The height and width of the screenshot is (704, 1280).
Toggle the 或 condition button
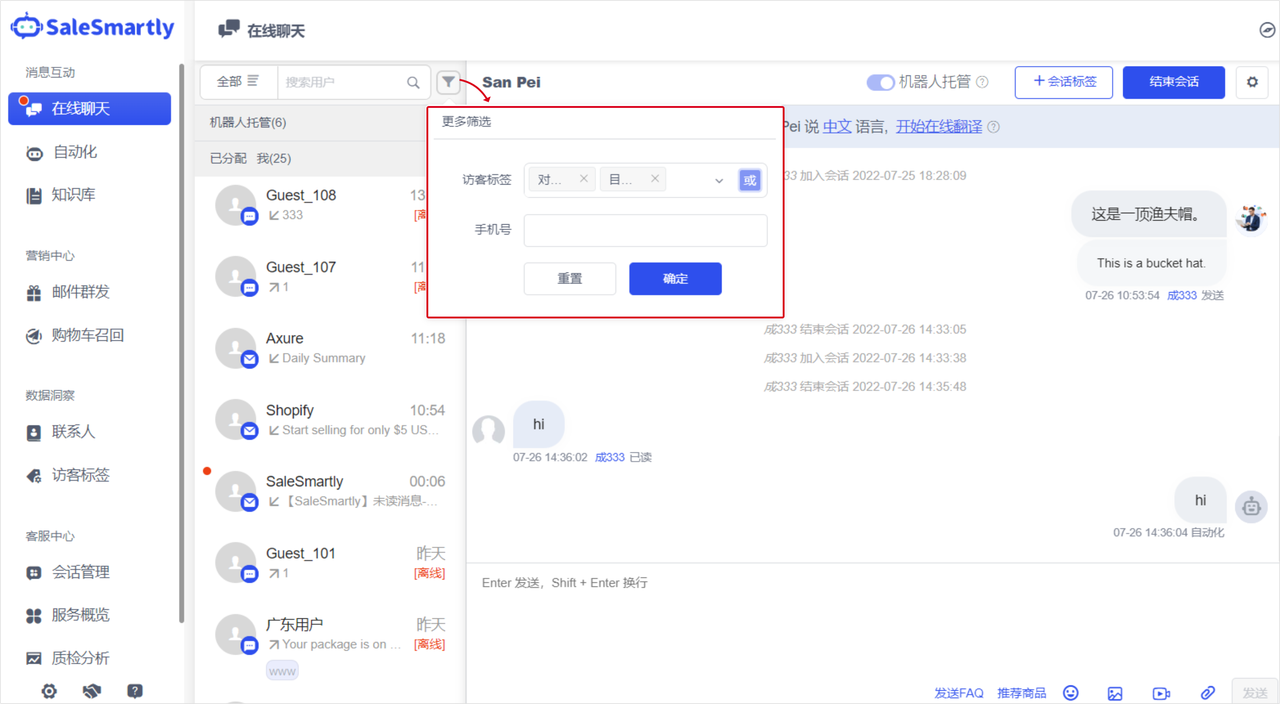pyautogui.click(x=750, y=180)
